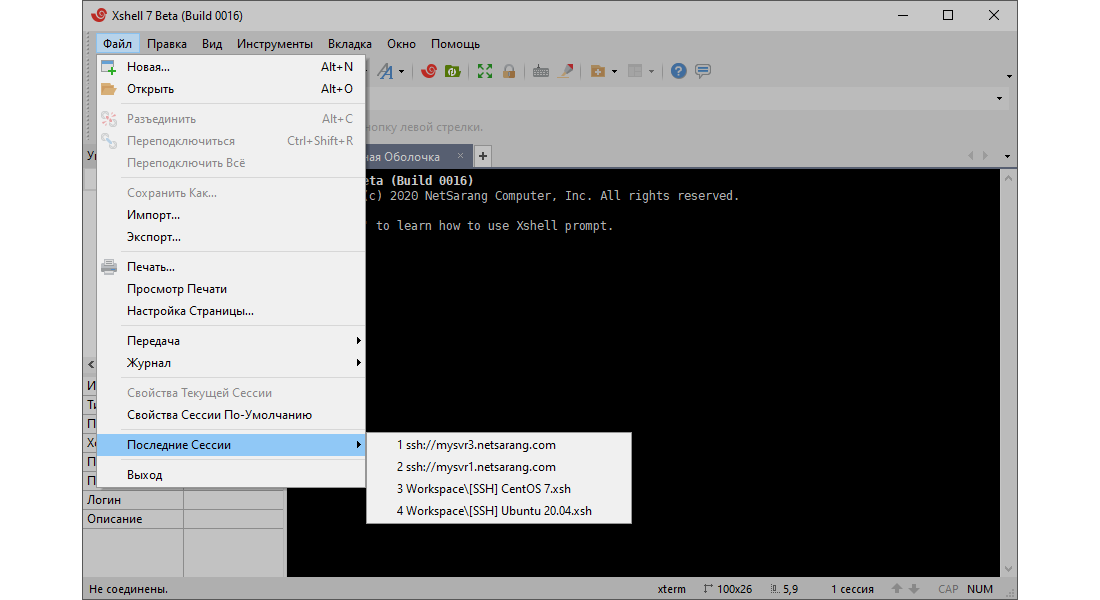The image size is (1100, 600).
Task: Click the folder-with-plus toolbar icon
Action: point(598,71)
